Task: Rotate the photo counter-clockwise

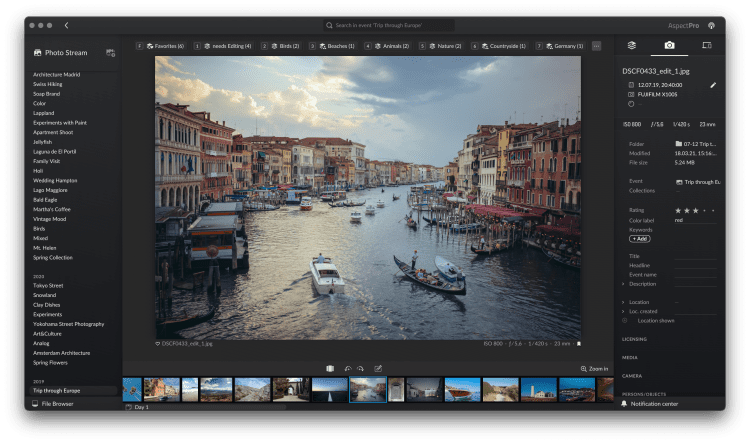Action: 346,368
